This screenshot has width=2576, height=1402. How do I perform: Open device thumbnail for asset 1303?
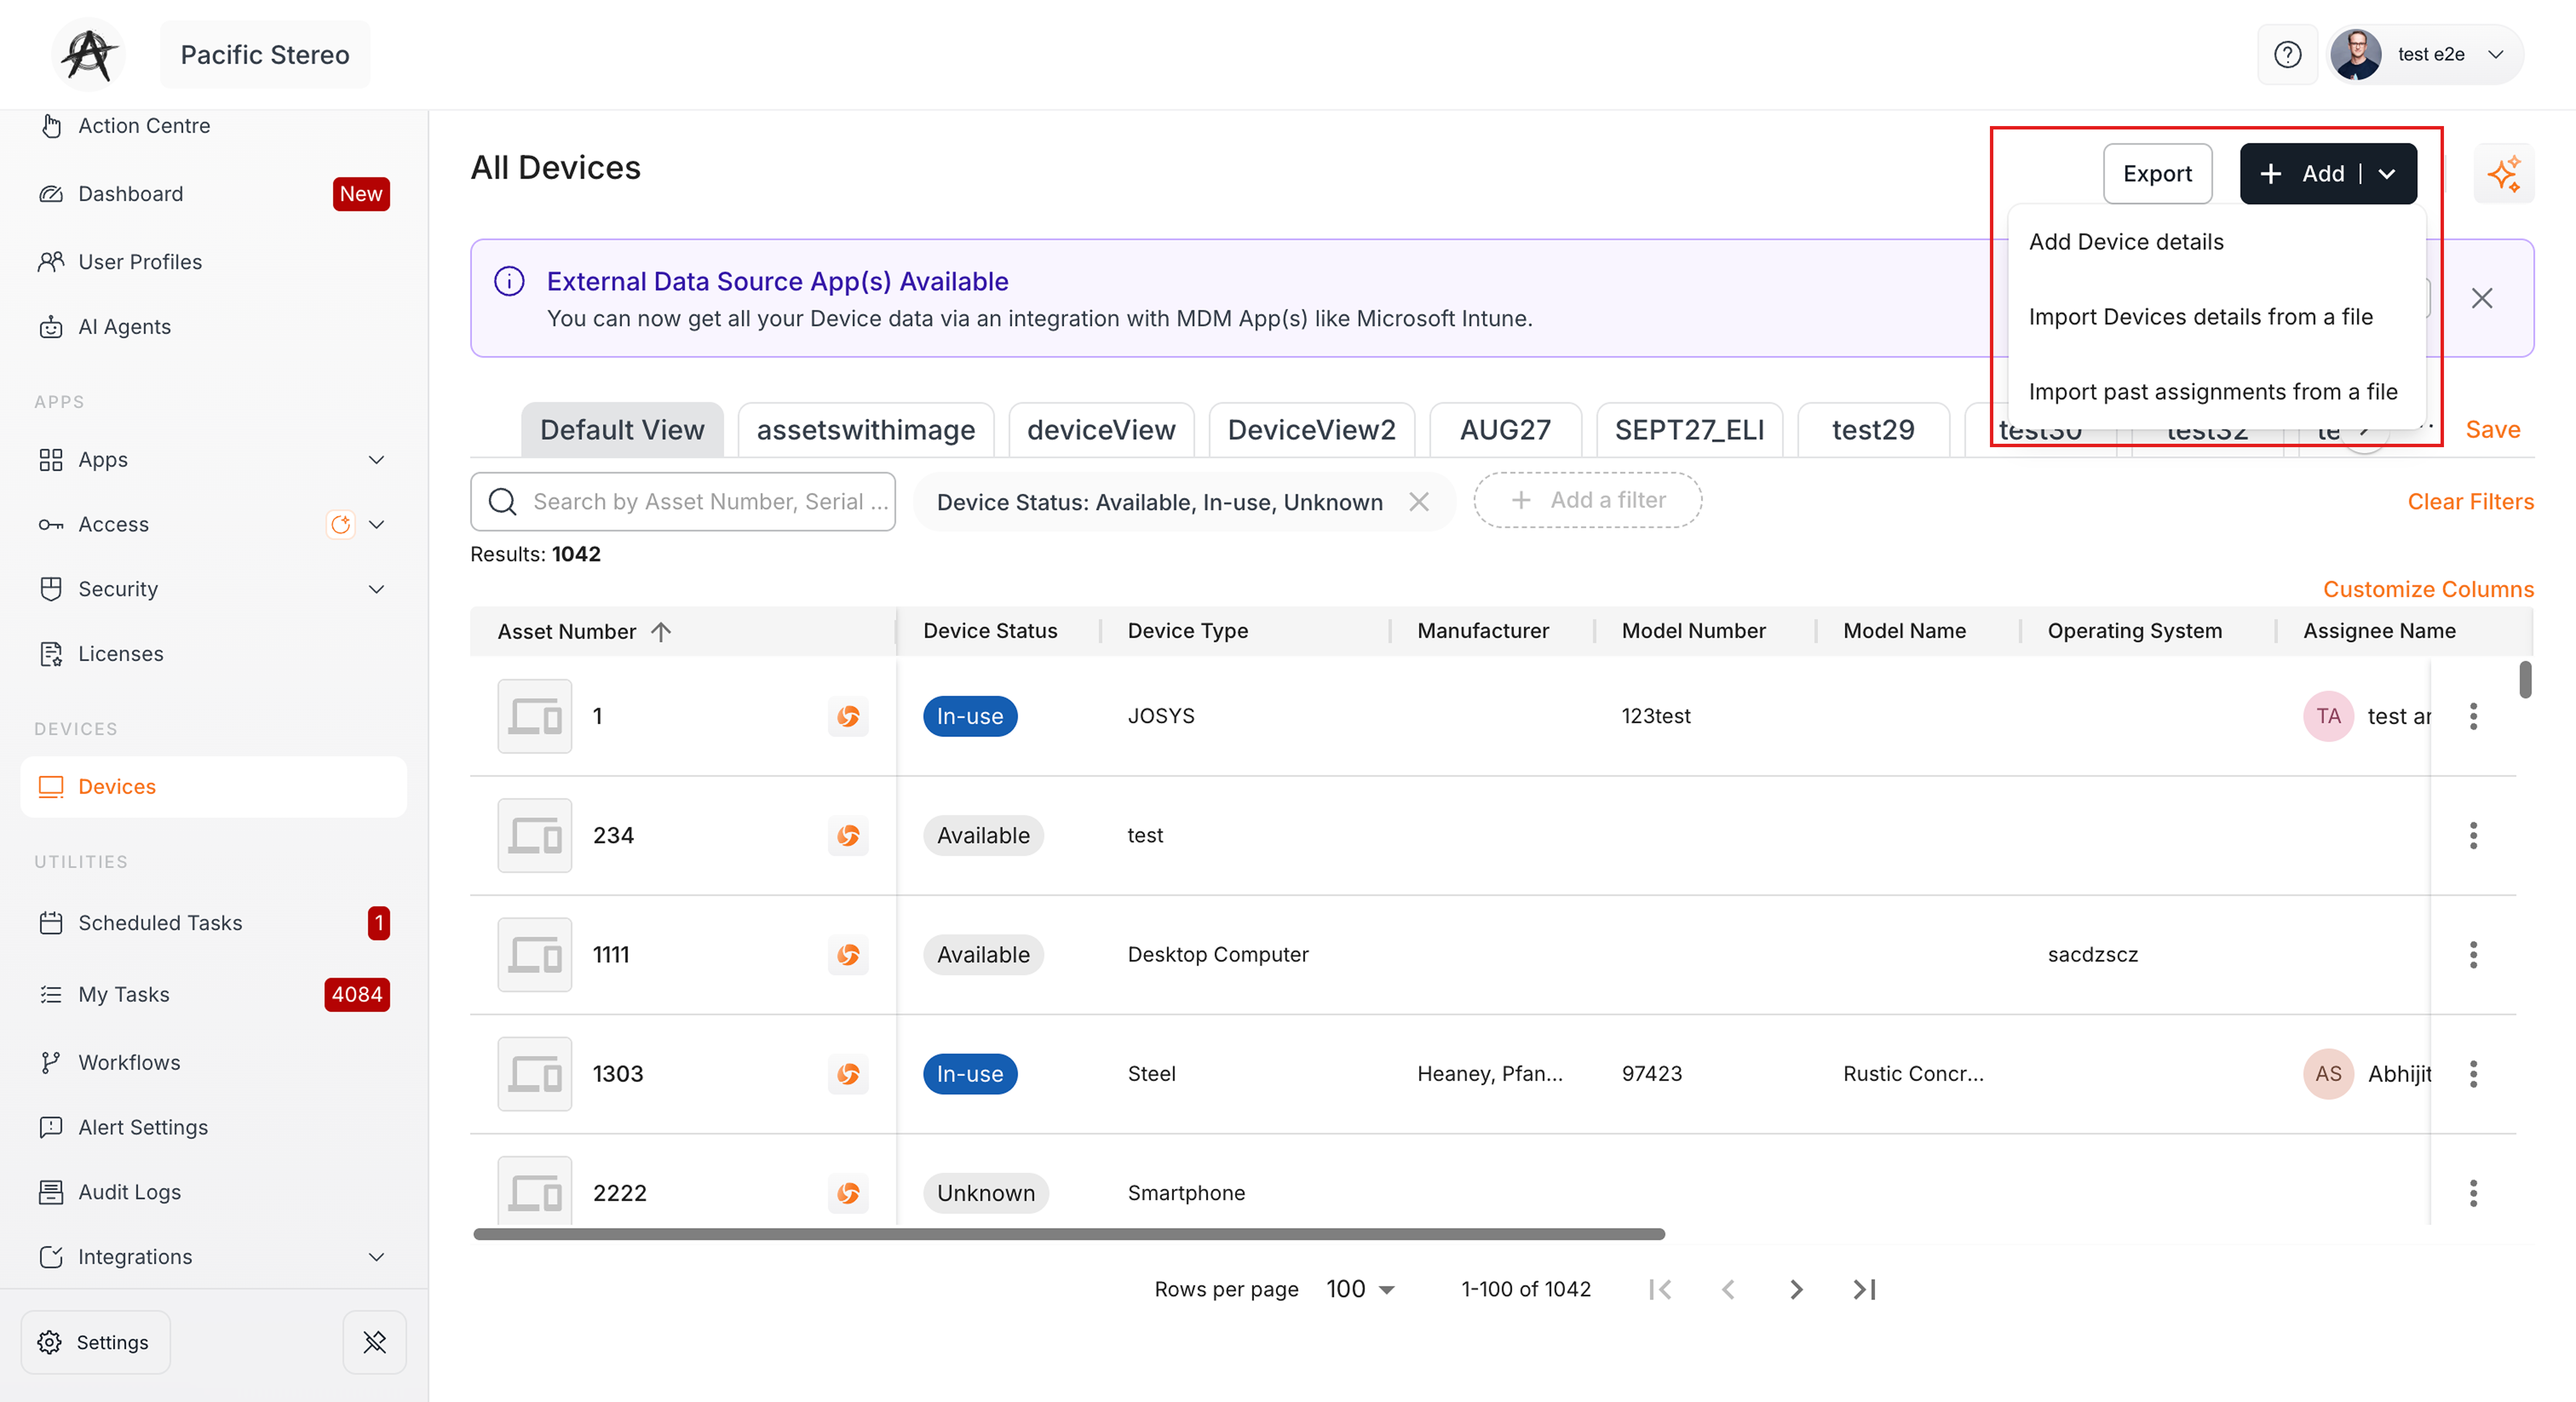coord(535,1074)
